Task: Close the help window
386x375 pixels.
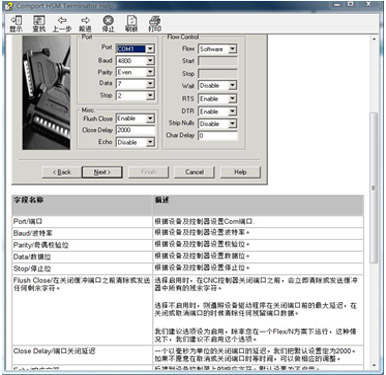Action: click(x=369, y=5)
